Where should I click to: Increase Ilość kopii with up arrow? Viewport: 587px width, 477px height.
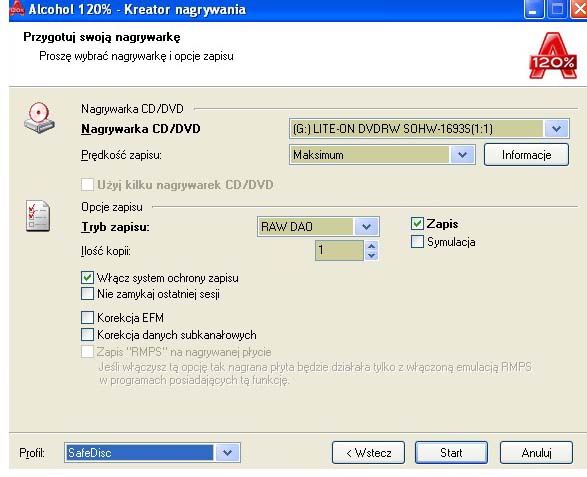coord(371,246)
